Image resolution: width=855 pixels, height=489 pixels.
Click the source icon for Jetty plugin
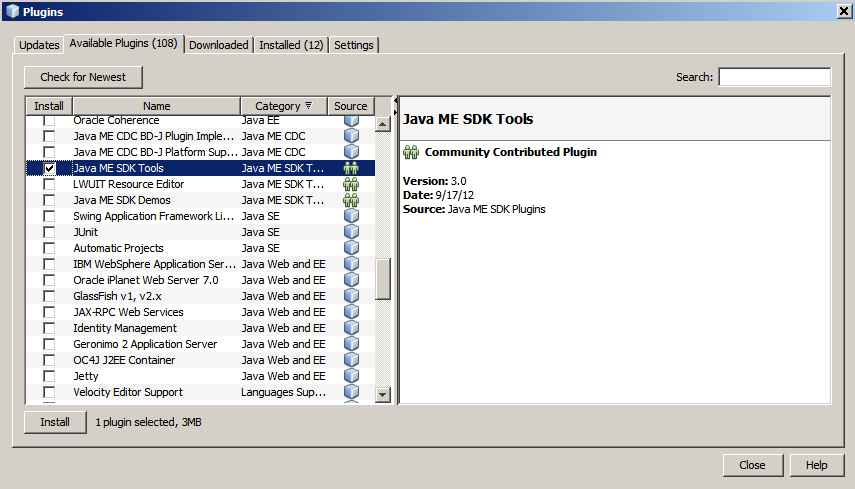[351, 376]
